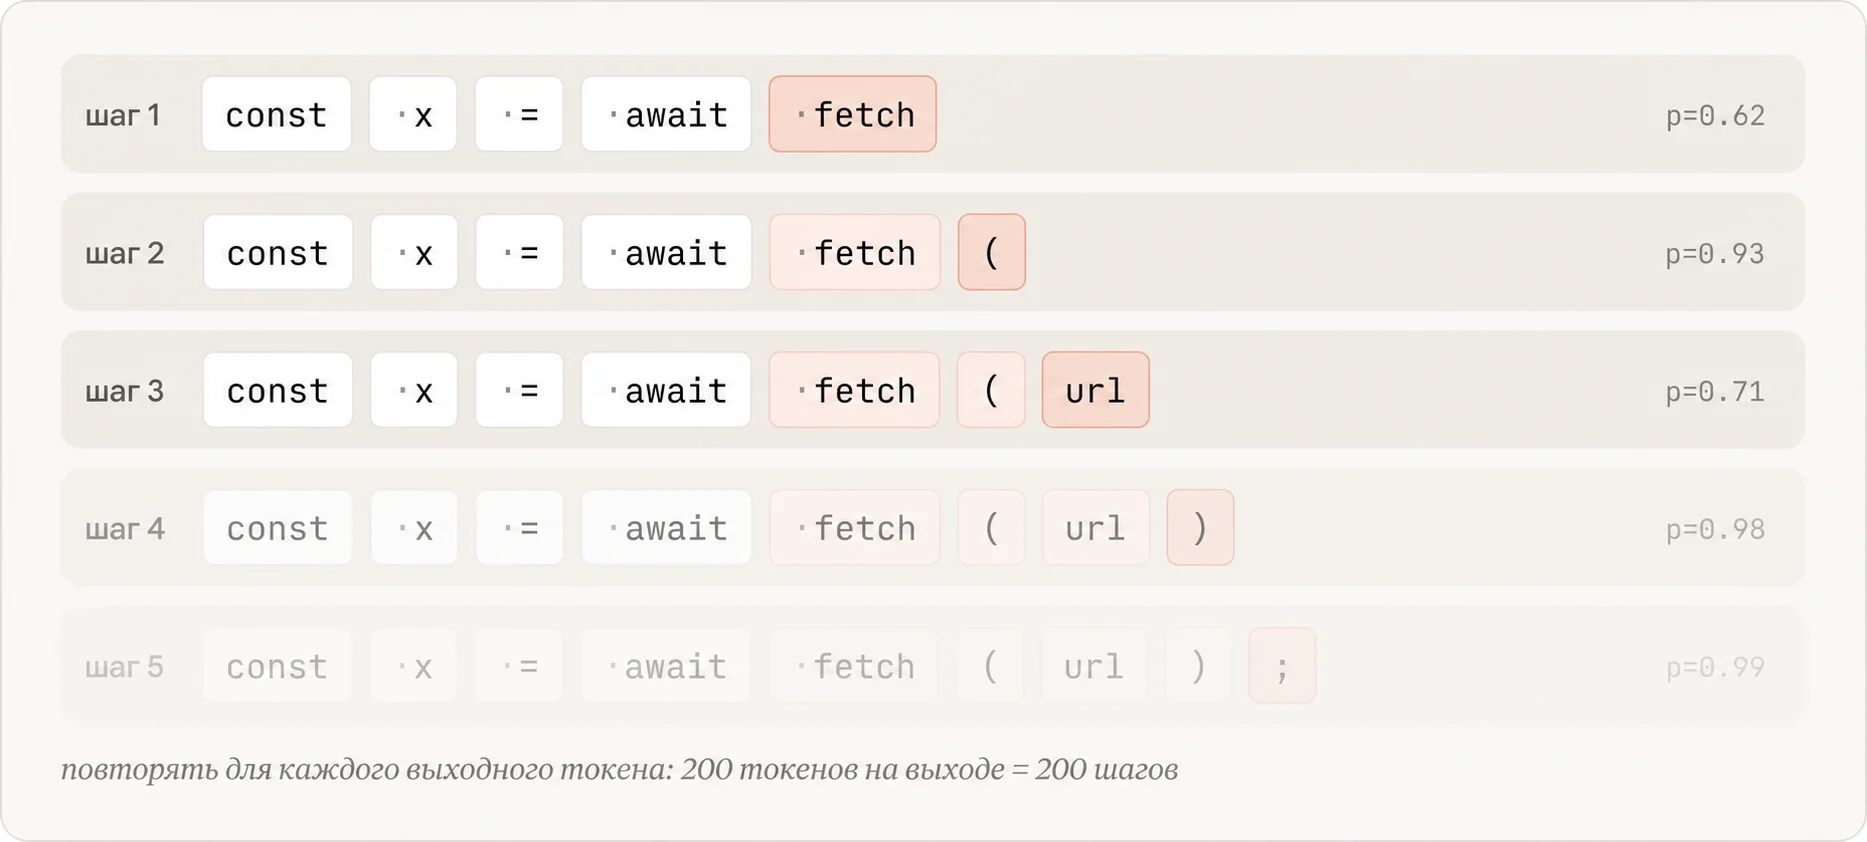Select the await token in шаг 2

tap(666, 252)
